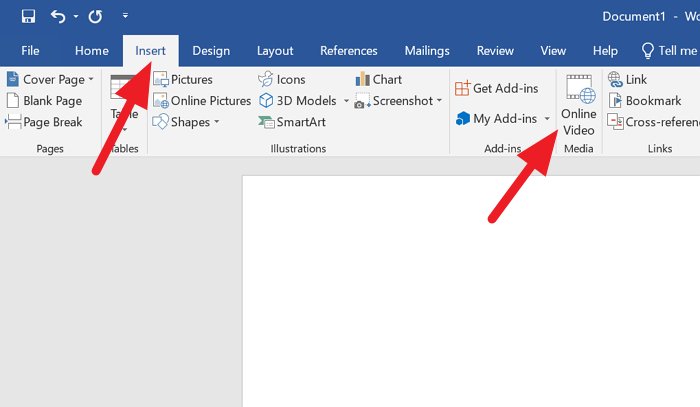Open the References ribbon tab
The height and width of the screenshot is (407, 700).
[349, 50]
